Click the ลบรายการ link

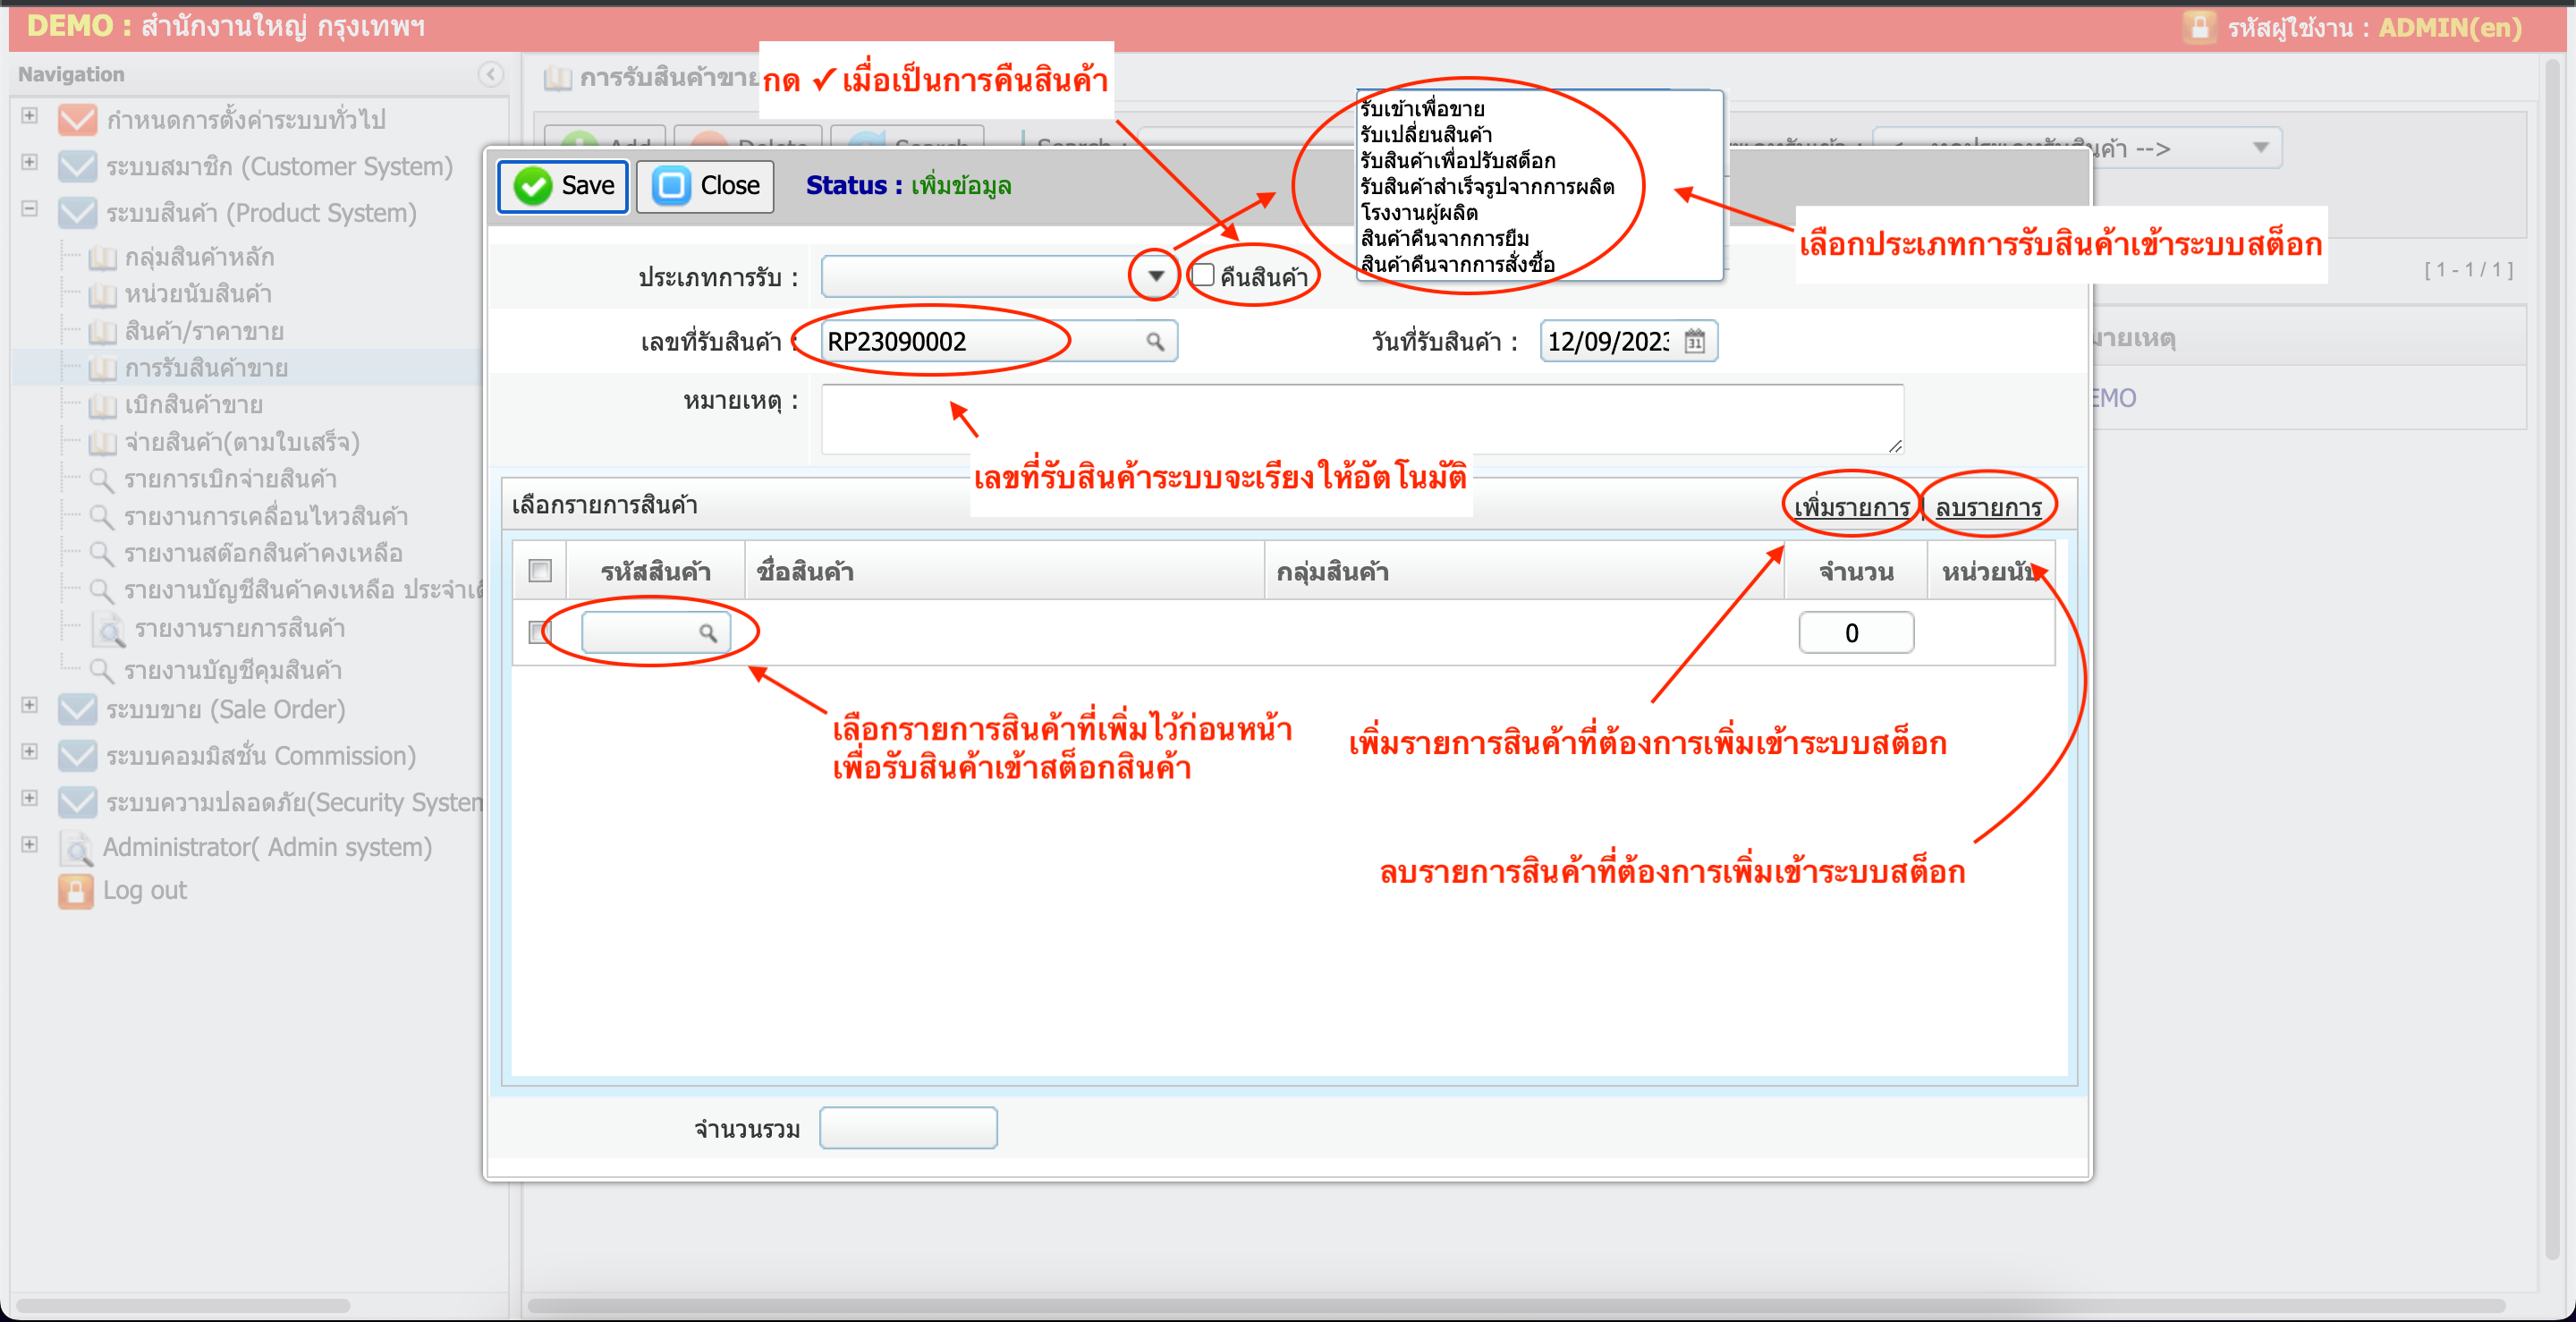[1988, 508]
